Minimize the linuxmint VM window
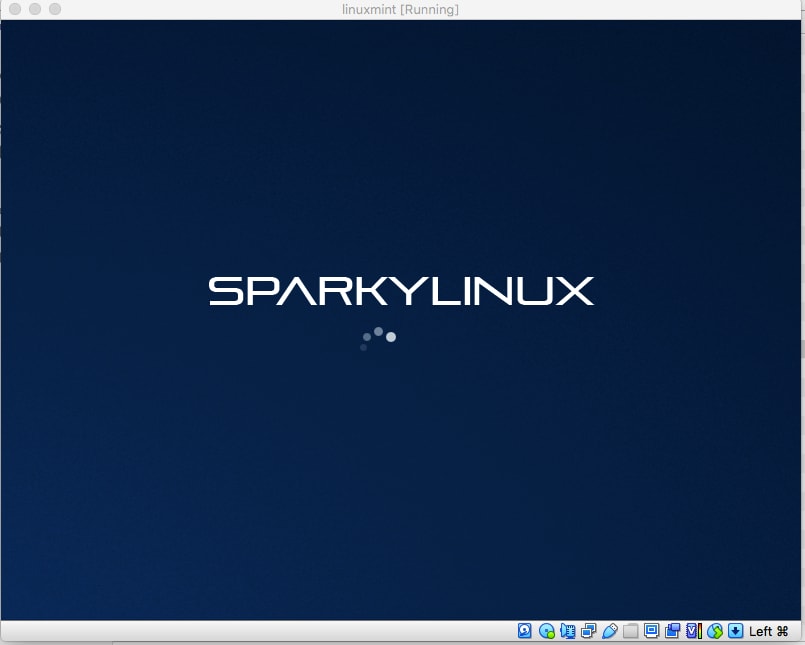 (x=35, y=9)
